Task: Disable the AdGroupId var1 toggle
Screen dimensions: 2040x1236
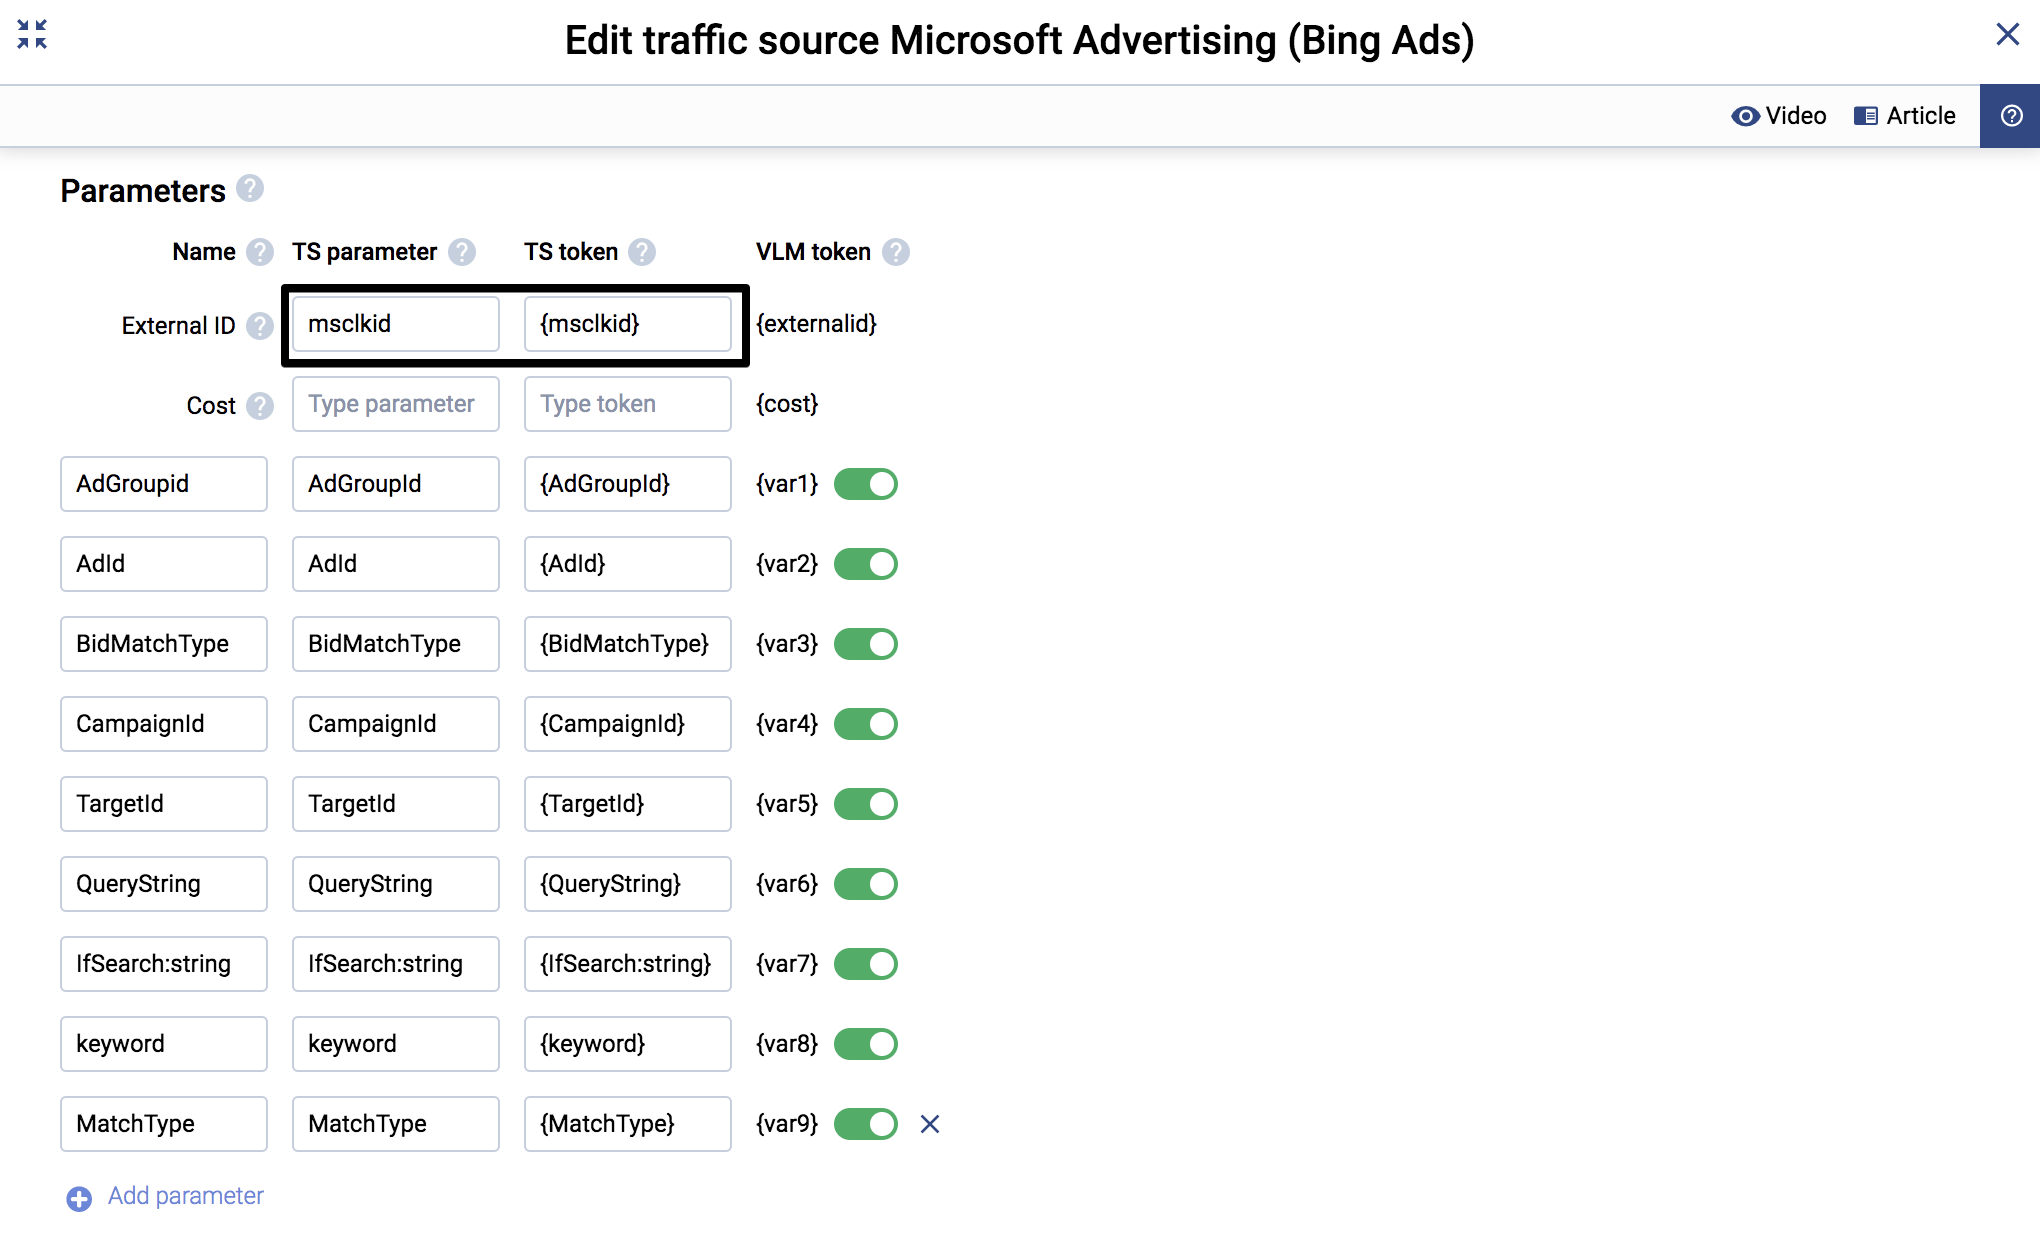Action: coord(866,484)
